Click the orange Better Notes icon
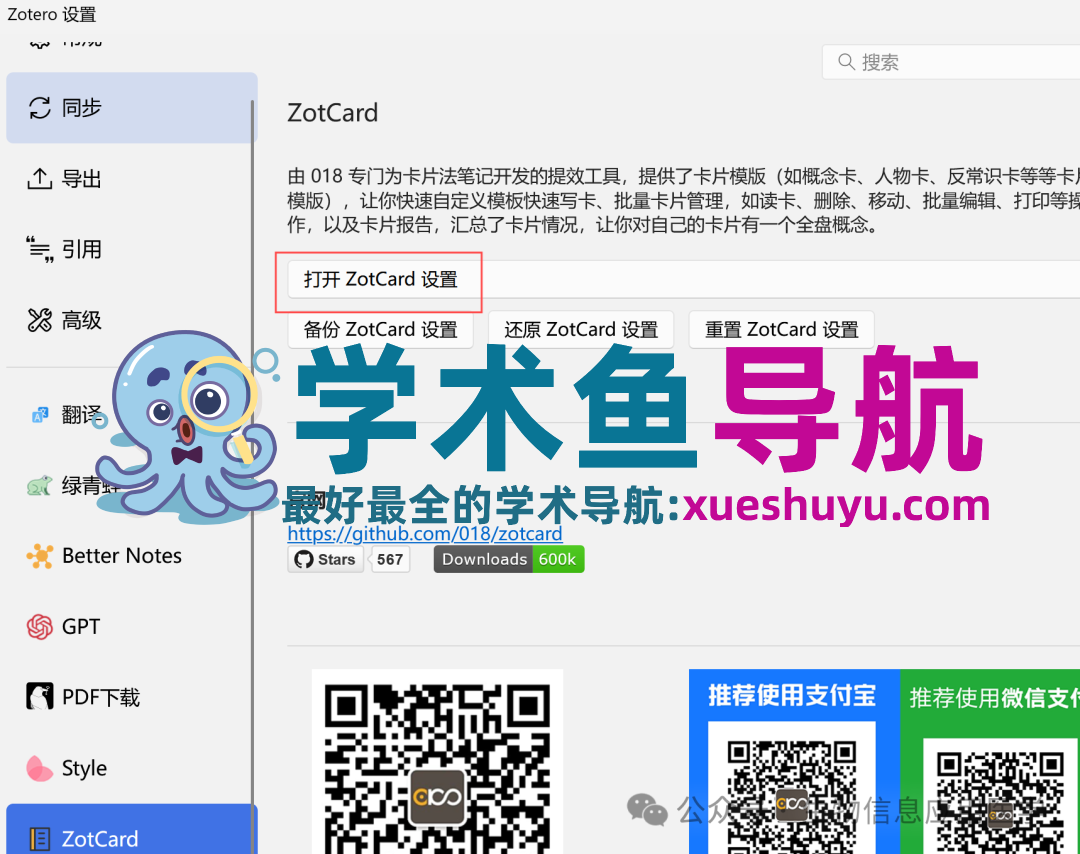1080x854 pixels. point(40,556)
